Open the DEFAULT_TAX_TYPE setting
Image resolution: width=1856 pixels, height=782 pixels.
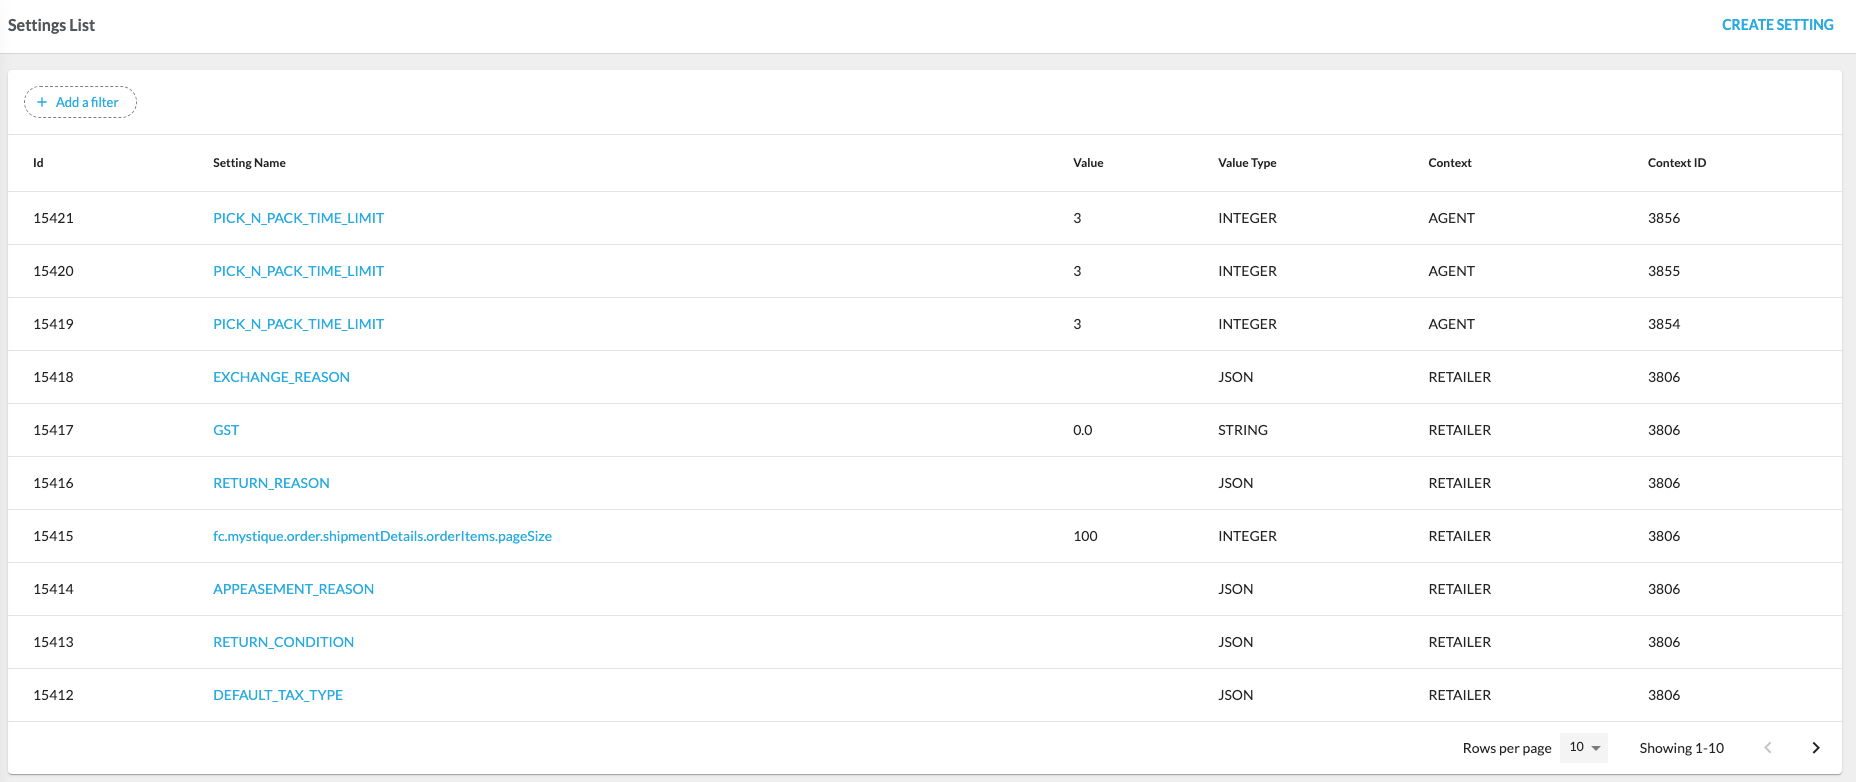[x=278, y=695]
